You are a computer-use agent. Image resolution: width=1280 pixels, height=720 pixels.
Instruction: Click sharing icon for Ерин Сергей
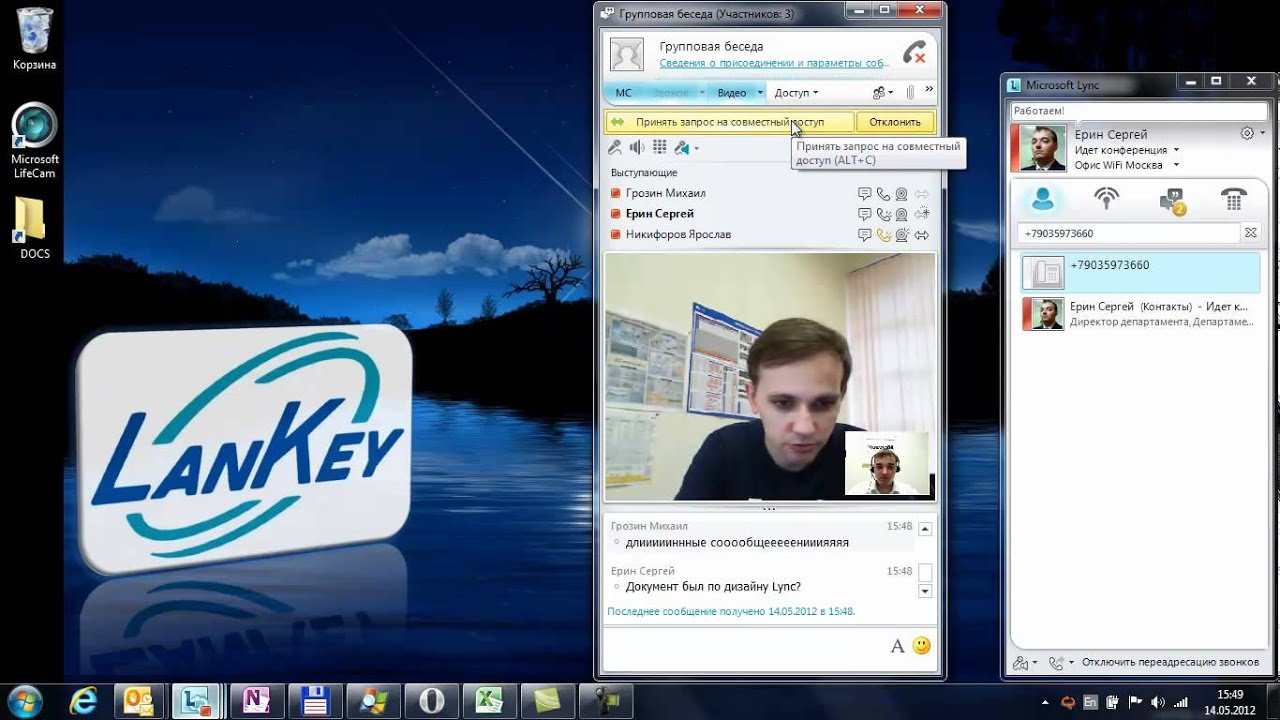[922, 214]
